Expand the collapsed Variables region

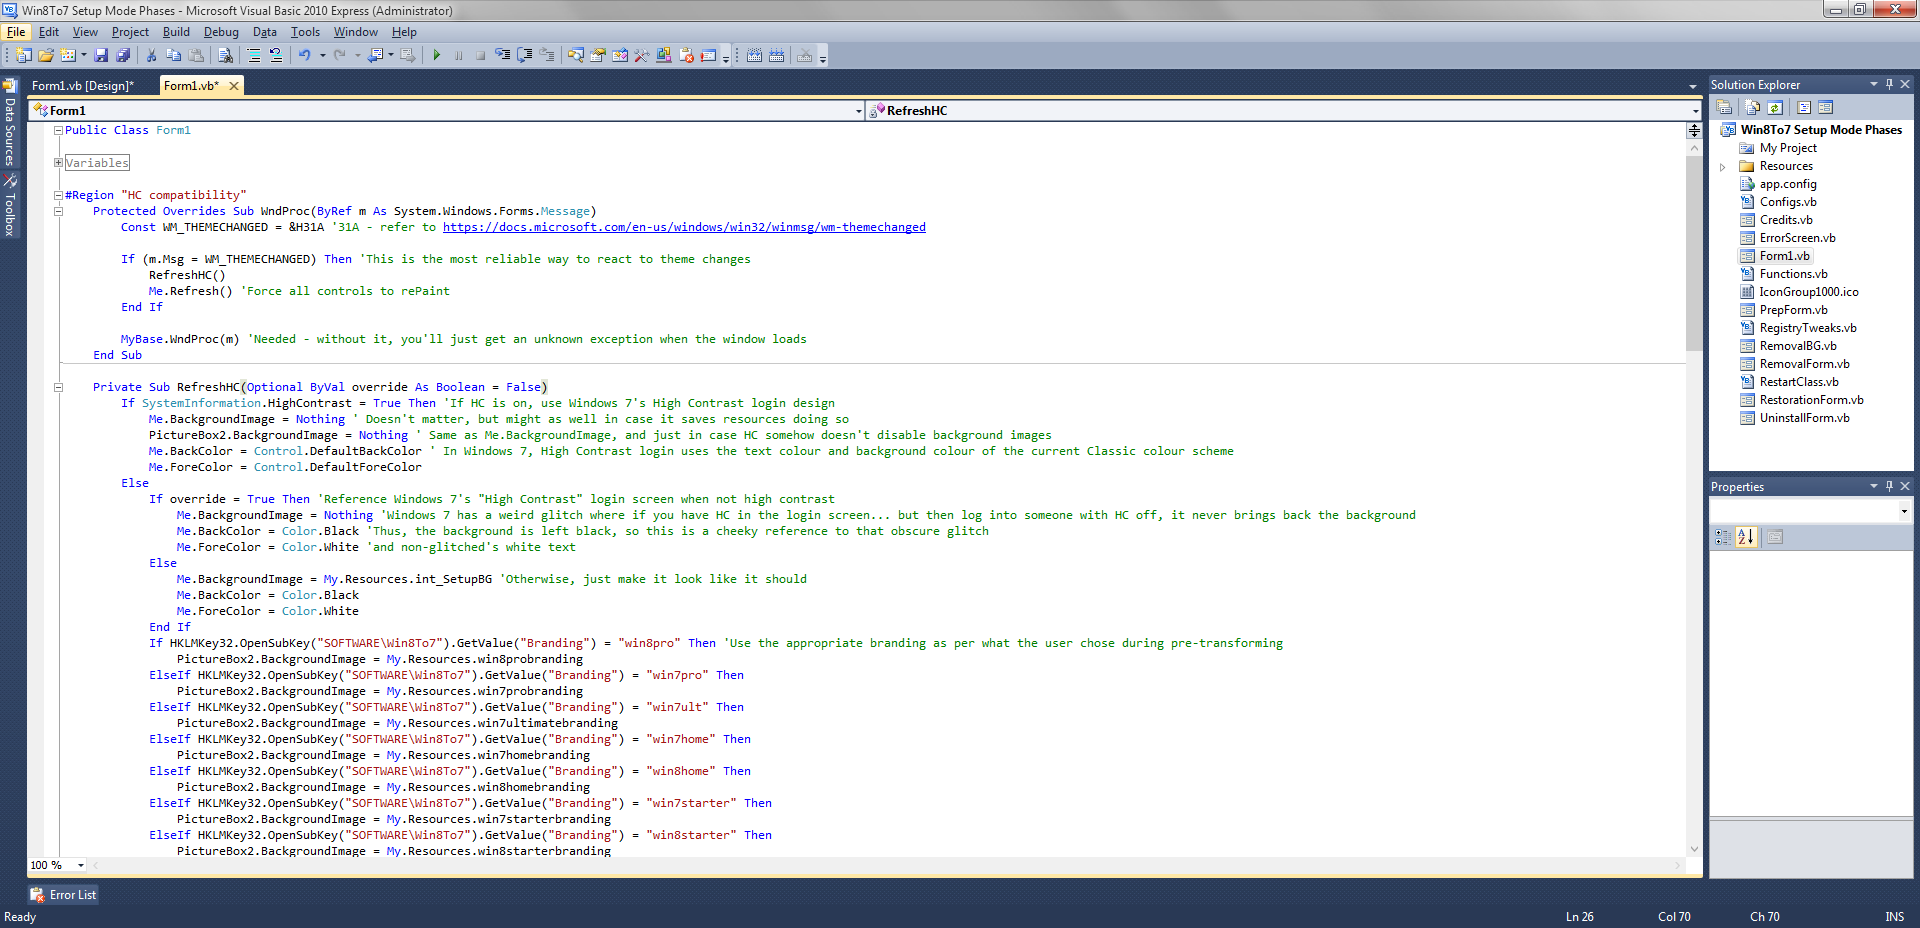point(56,162)
